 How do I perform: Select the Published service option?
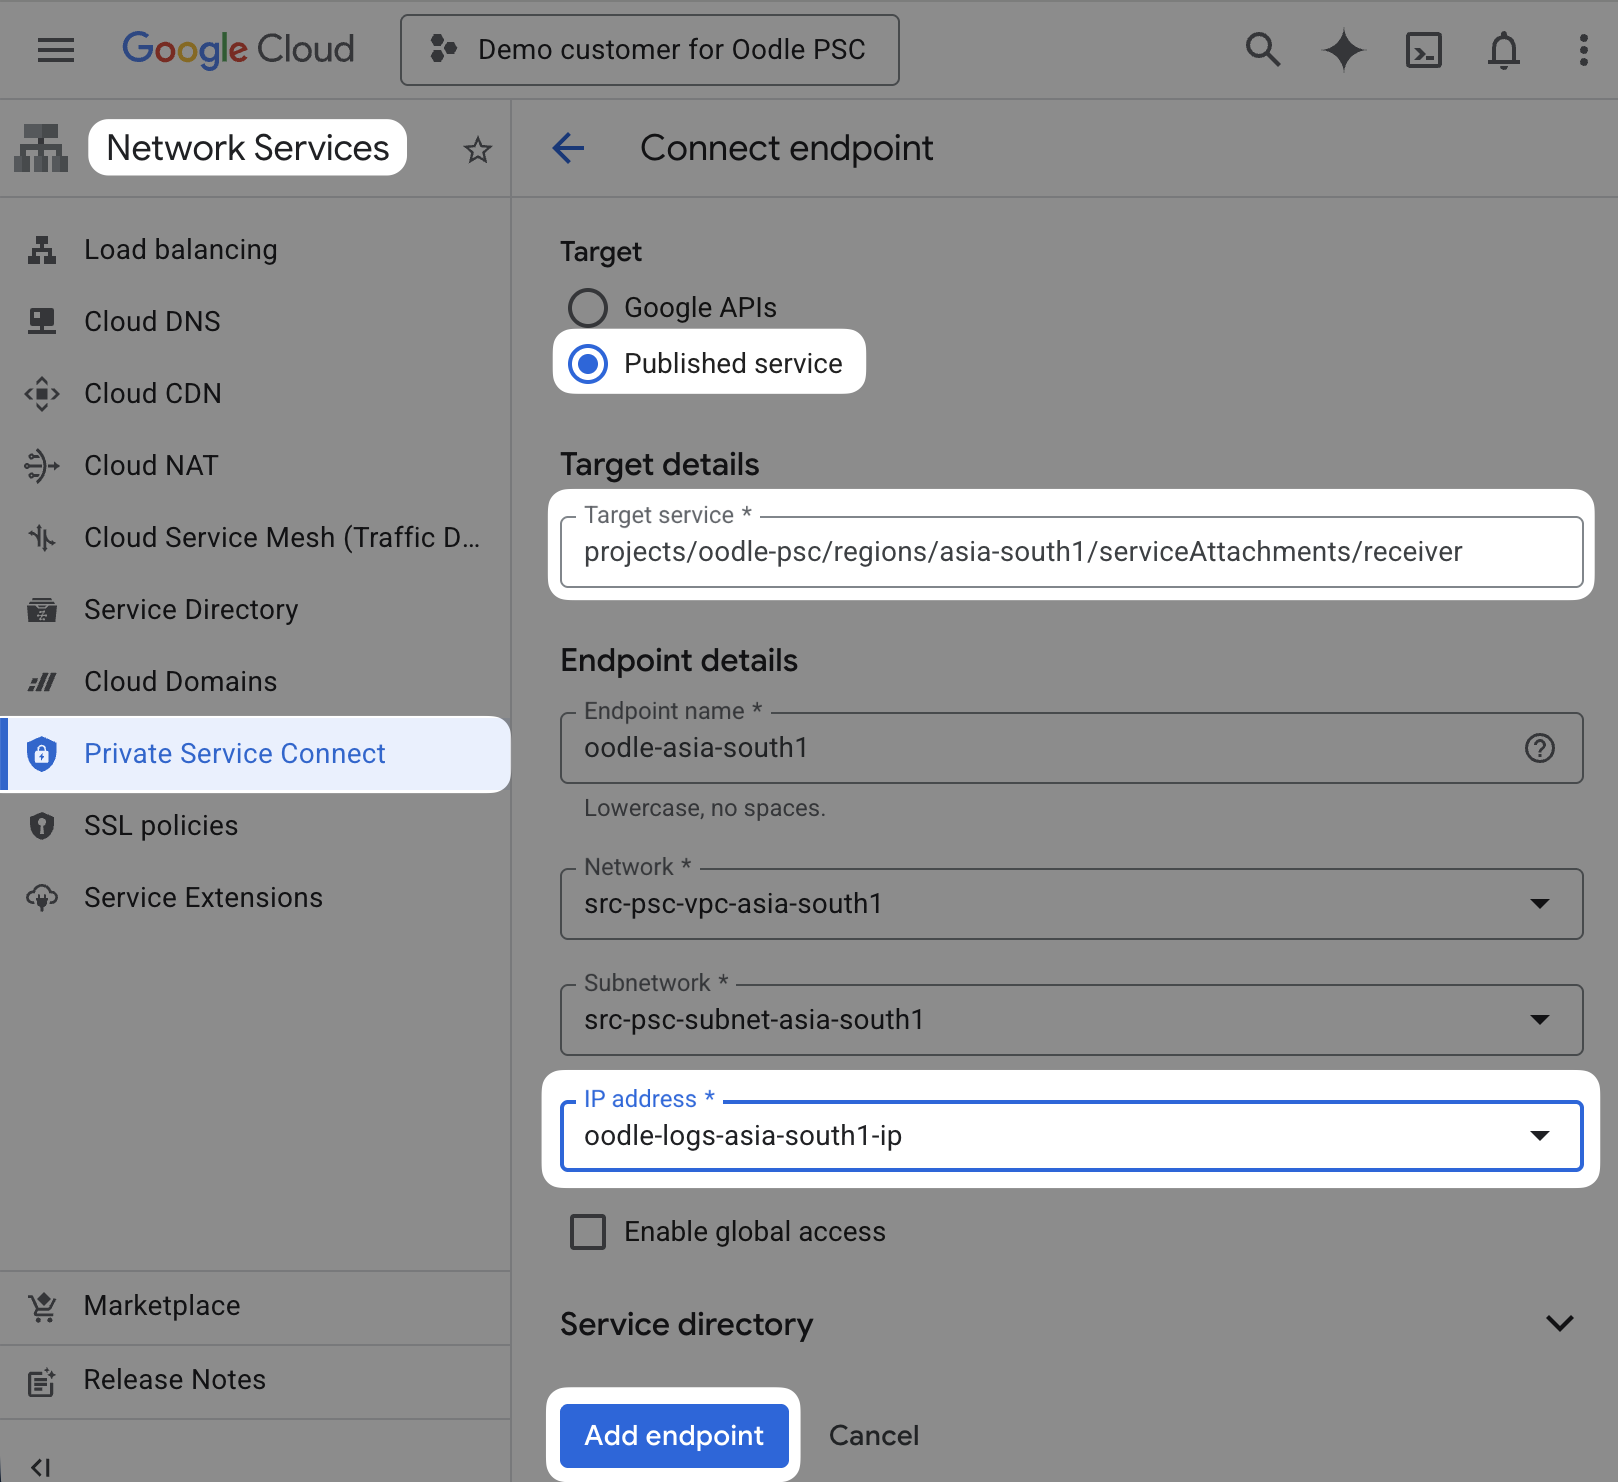[x=588, y=363]
